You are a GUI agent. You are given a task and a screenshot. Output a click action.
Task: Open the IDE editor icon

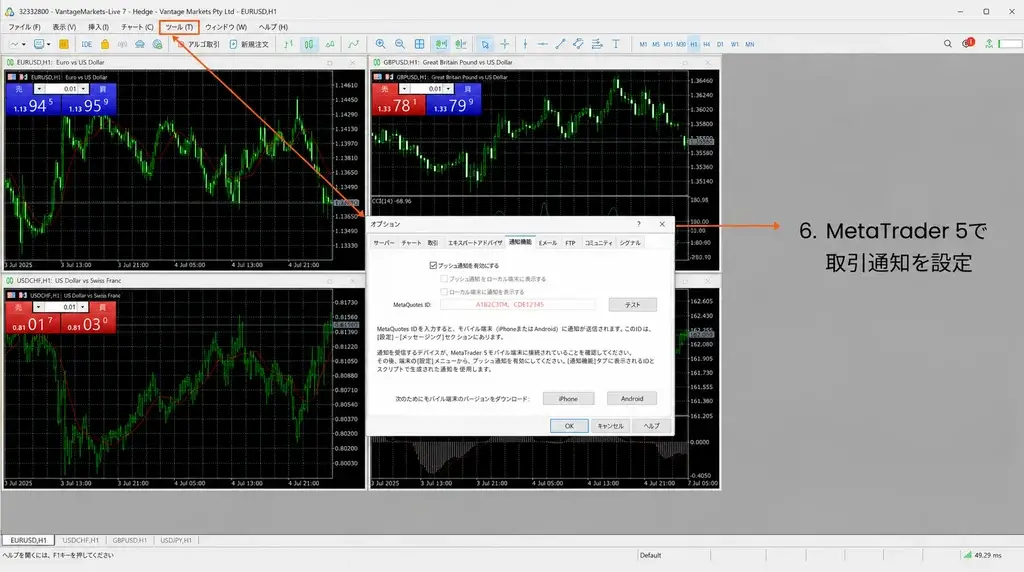click(x=86, y=44)
